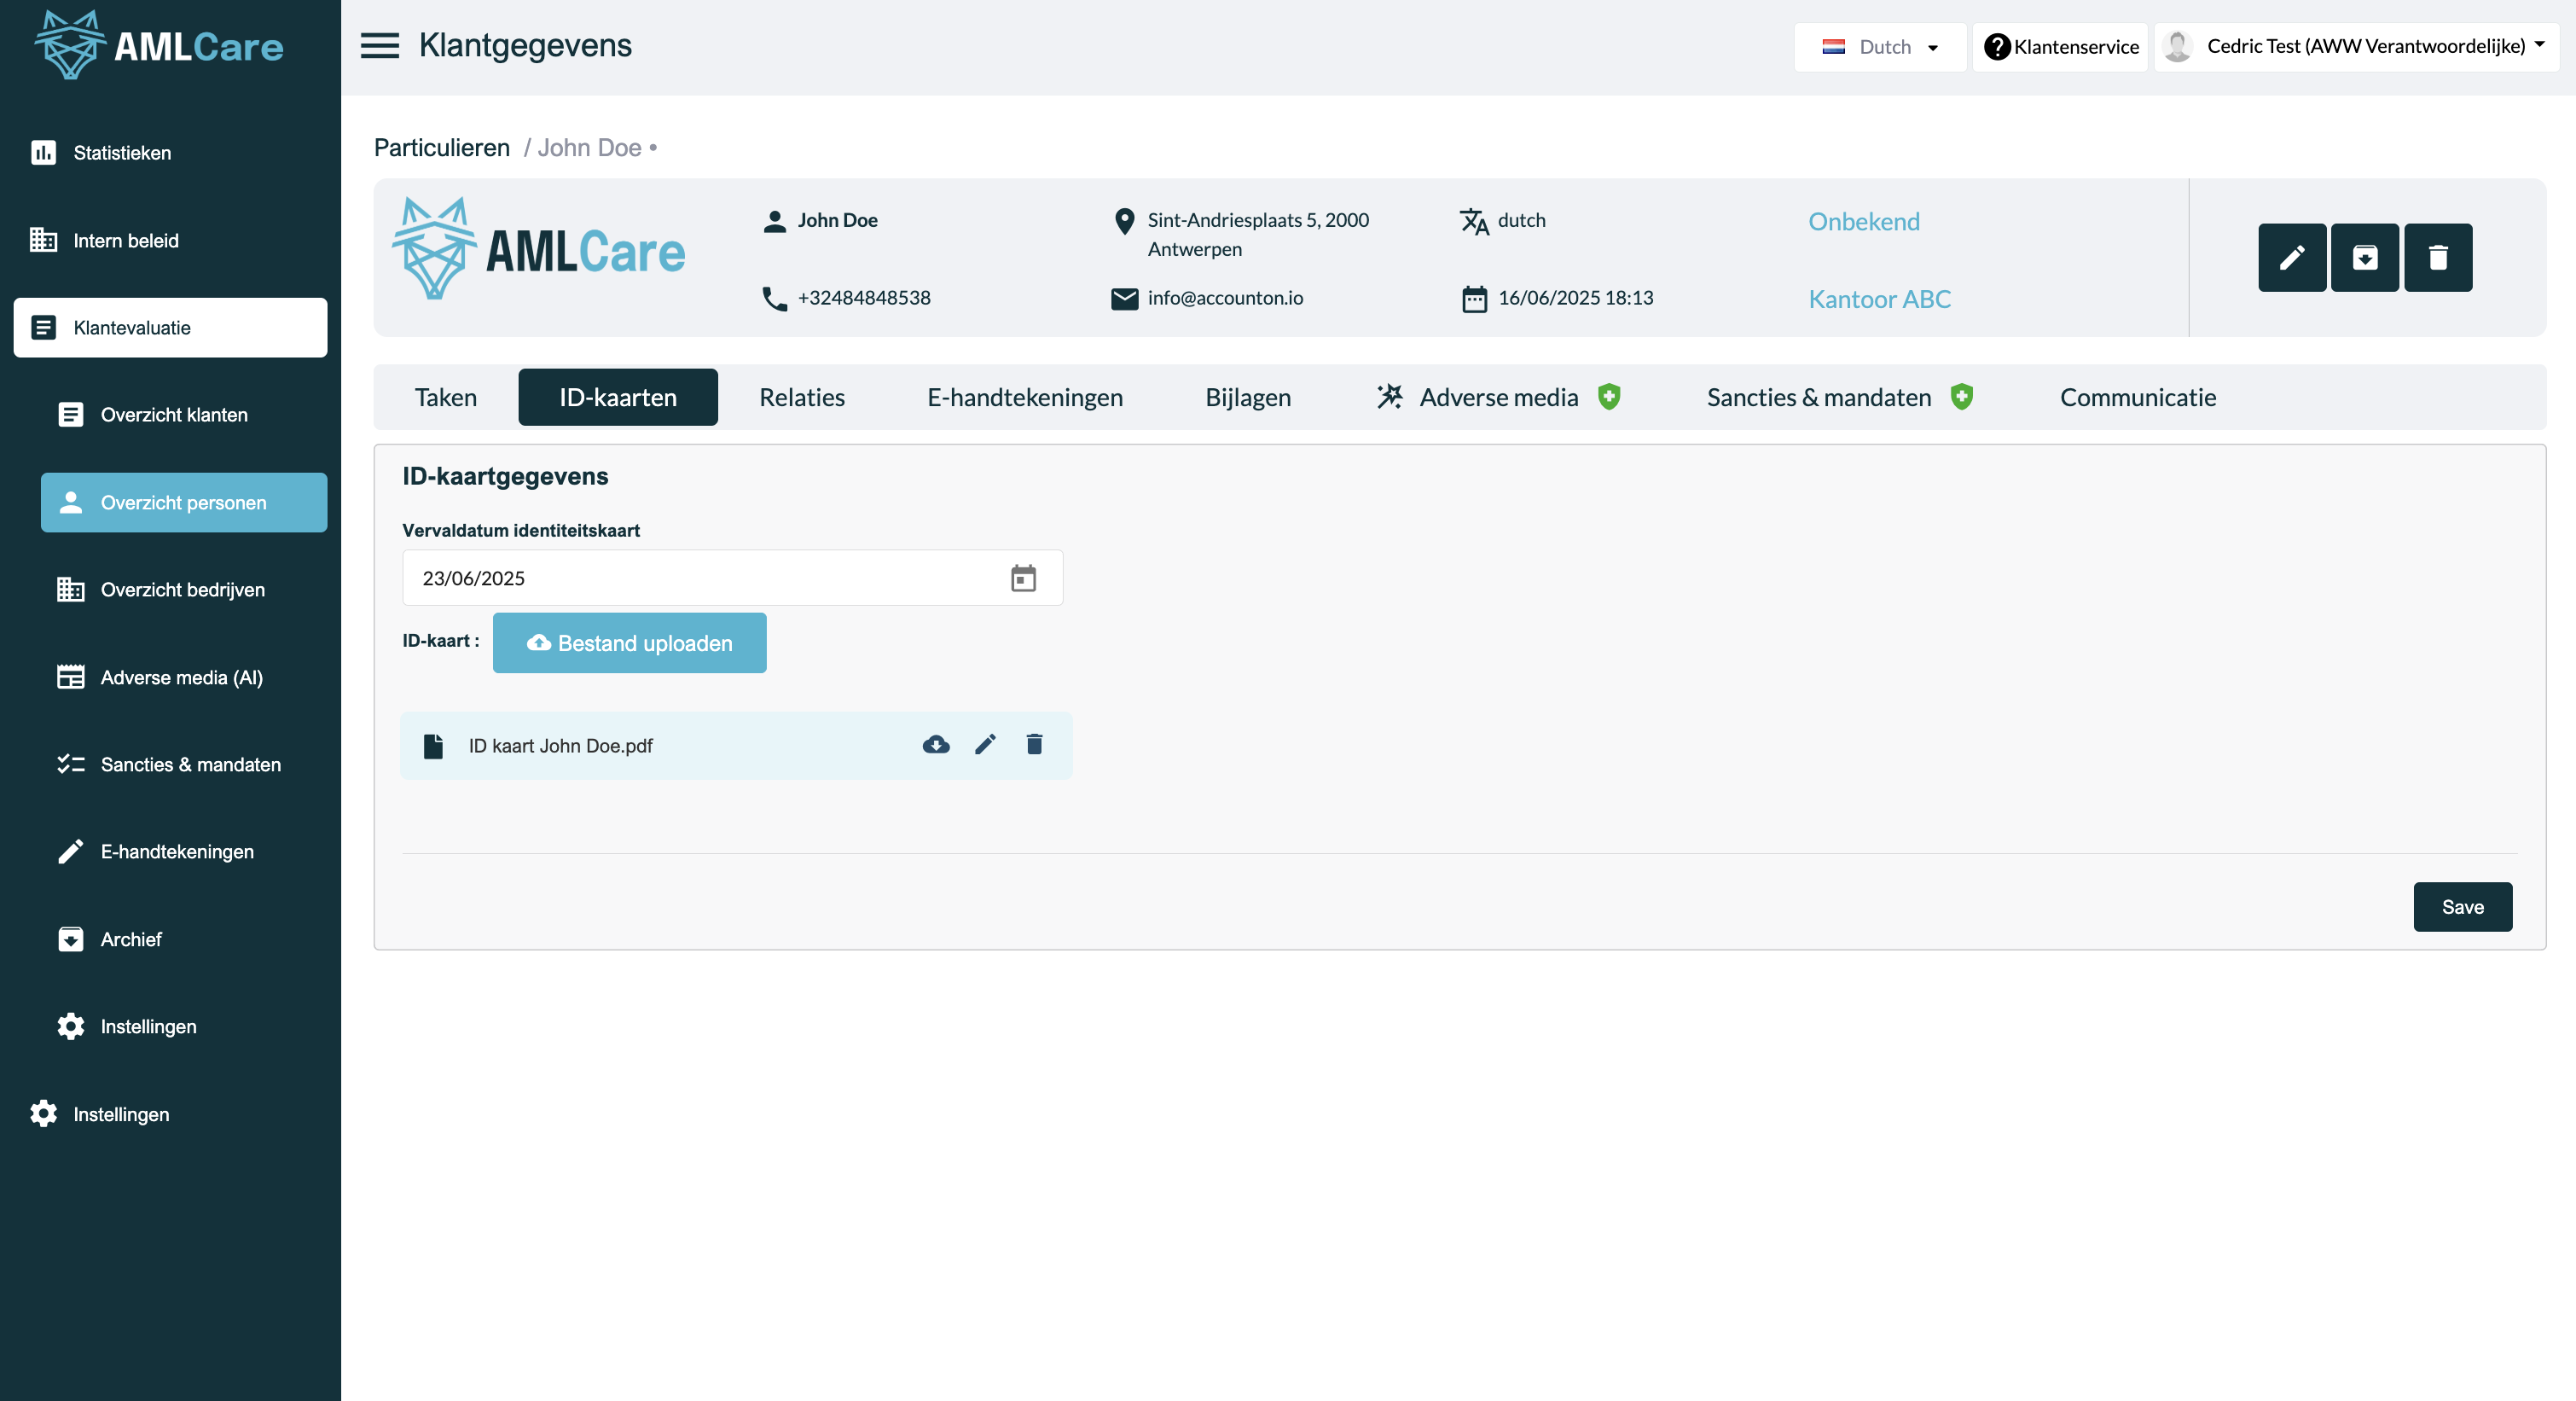Open the Bijlagen tab
The width and height of the screenshot is (2576, 1401).
pos(1248,397)
